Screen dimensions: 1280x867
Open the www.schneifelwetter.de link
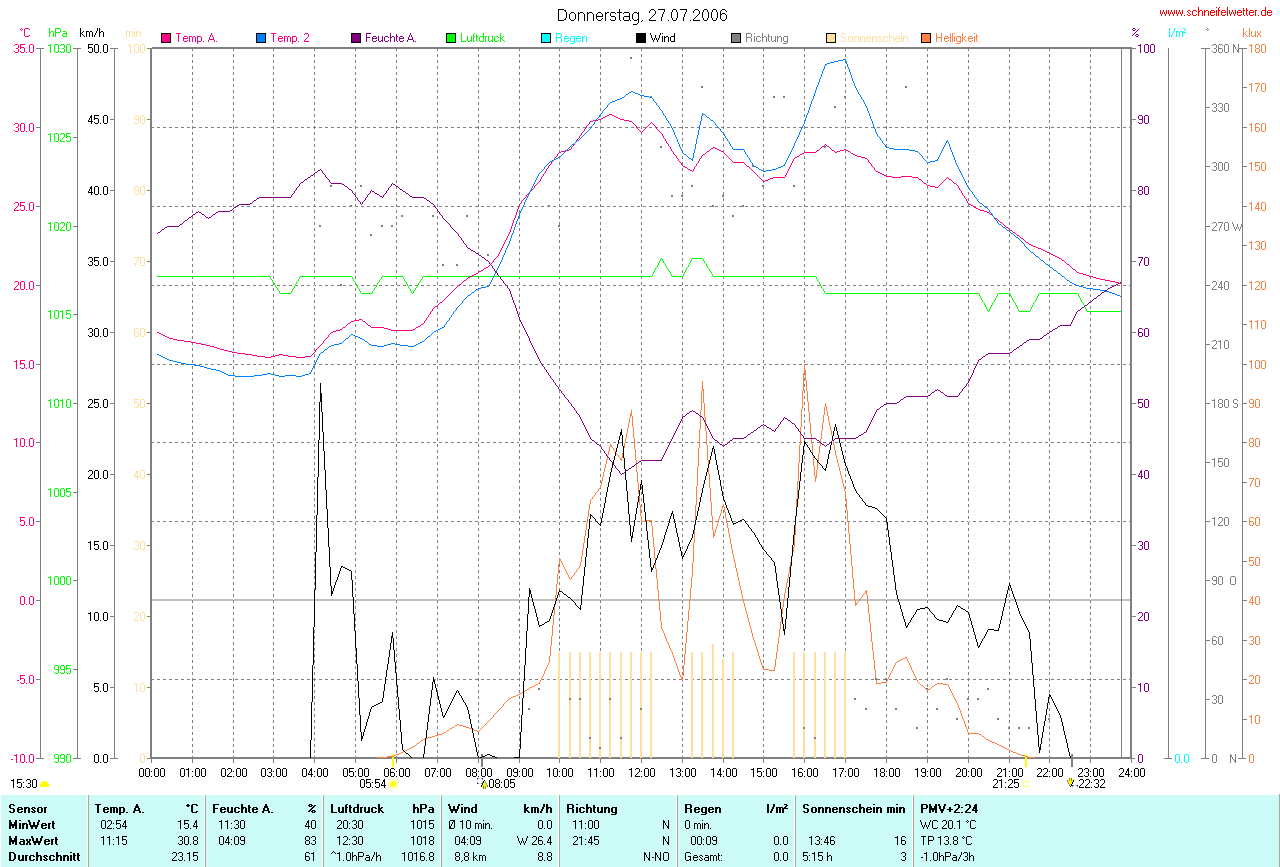pos(1216,12)
